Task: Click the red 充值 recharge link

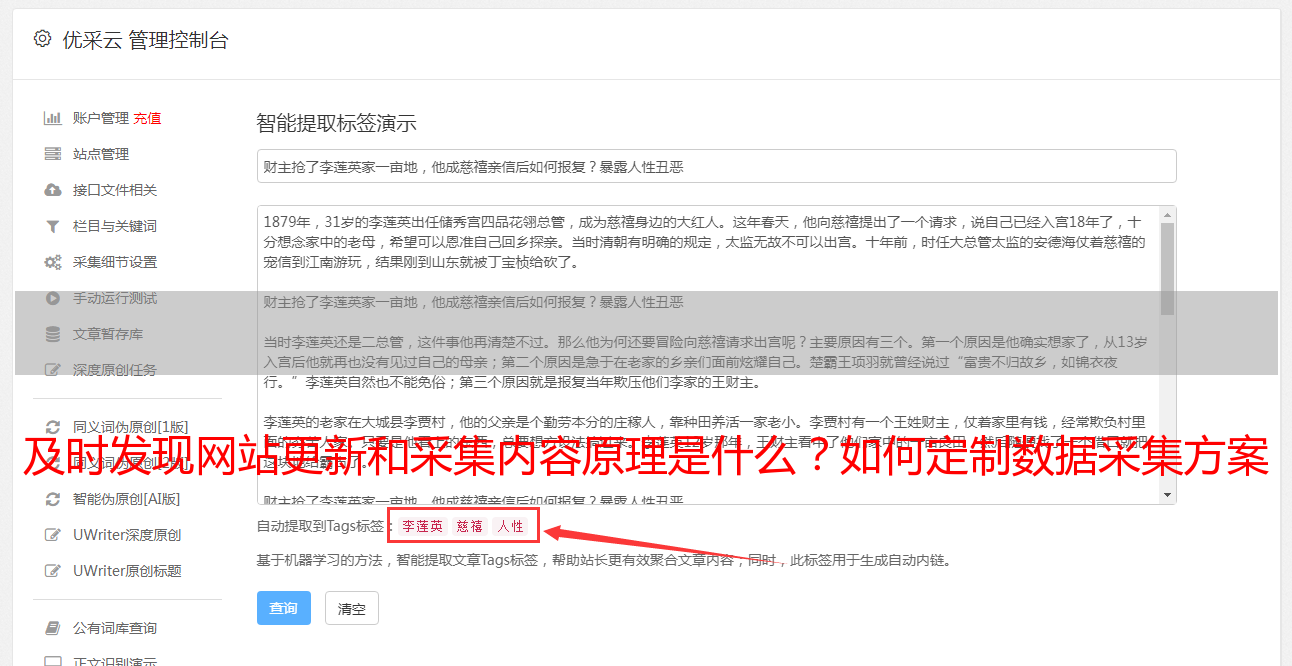Action: (x=147, y=118)
